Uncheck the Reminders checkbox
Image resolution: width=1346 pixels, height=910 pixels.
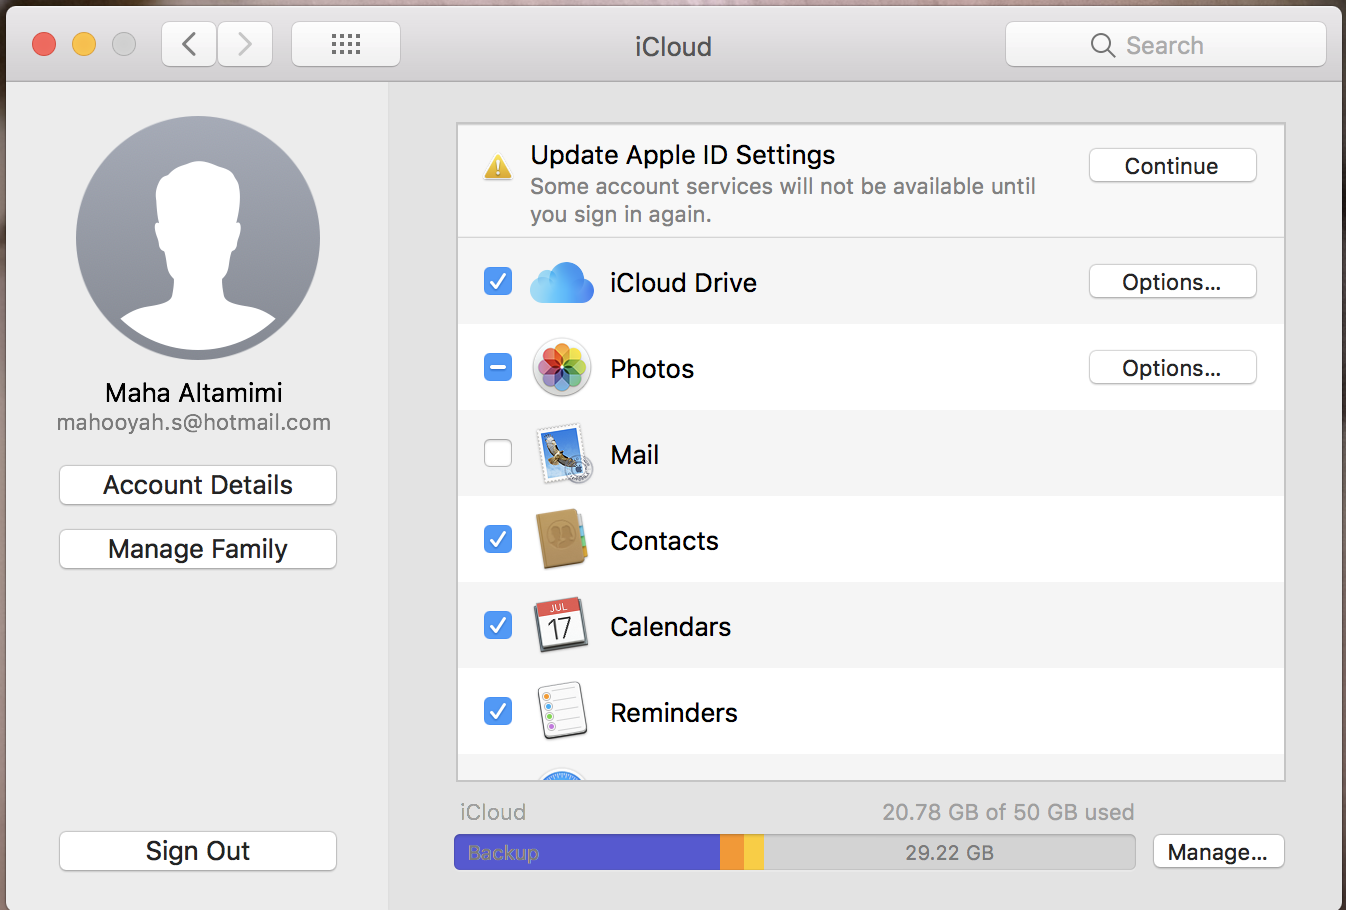pyautogui.click(x=498, y=711)
